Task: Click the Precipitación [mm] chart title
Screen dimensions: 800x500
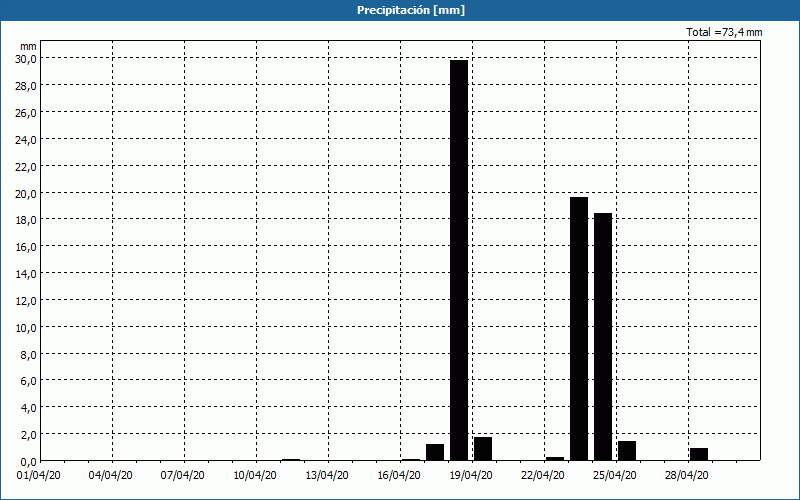Action: [411, 10]
